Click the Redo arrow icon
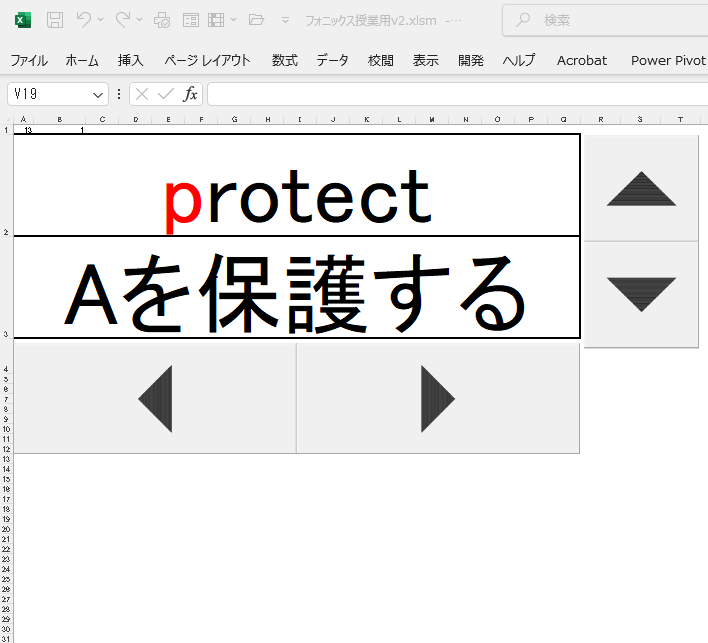The width and height of the screenshot is (708, 643). pos(123,20)
